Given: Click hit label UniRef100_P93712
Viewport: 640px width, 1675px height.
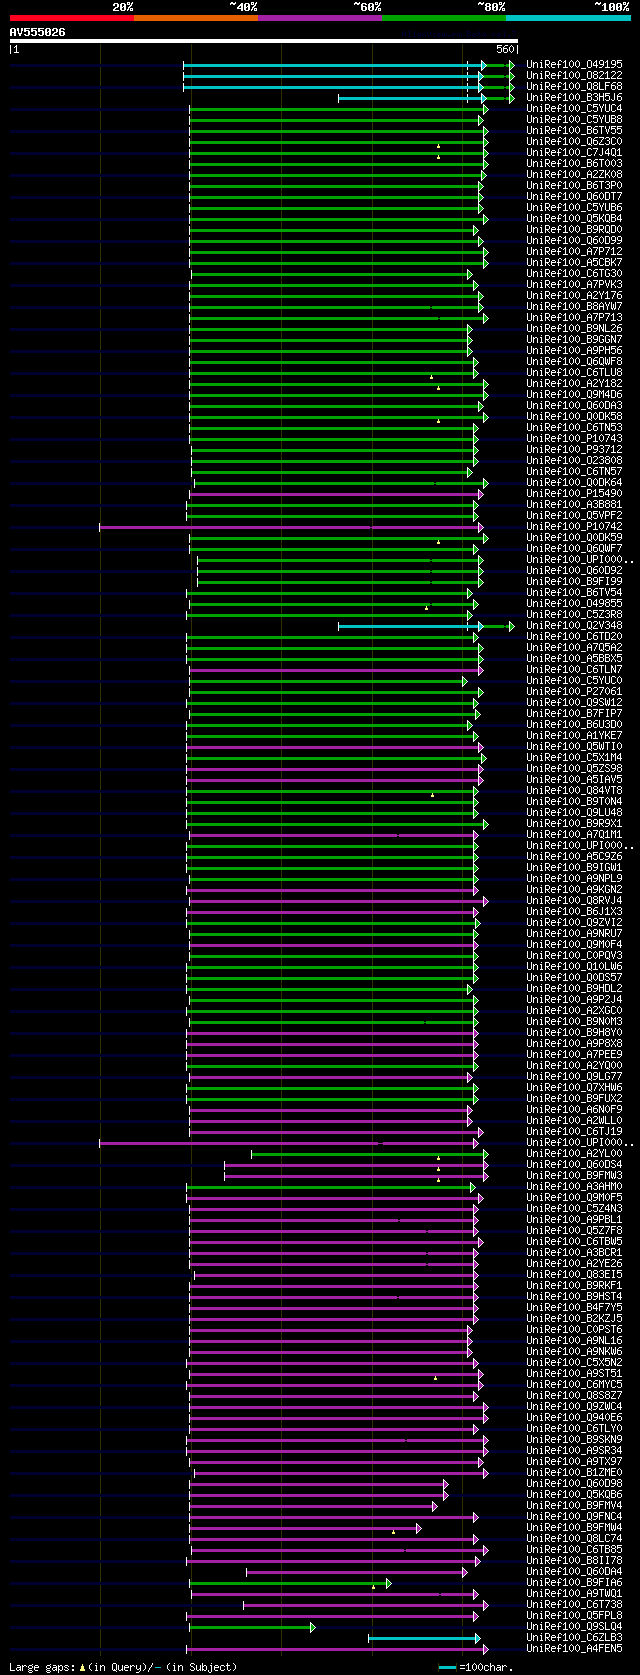Looking at the screenshot, I should point(574,450).
